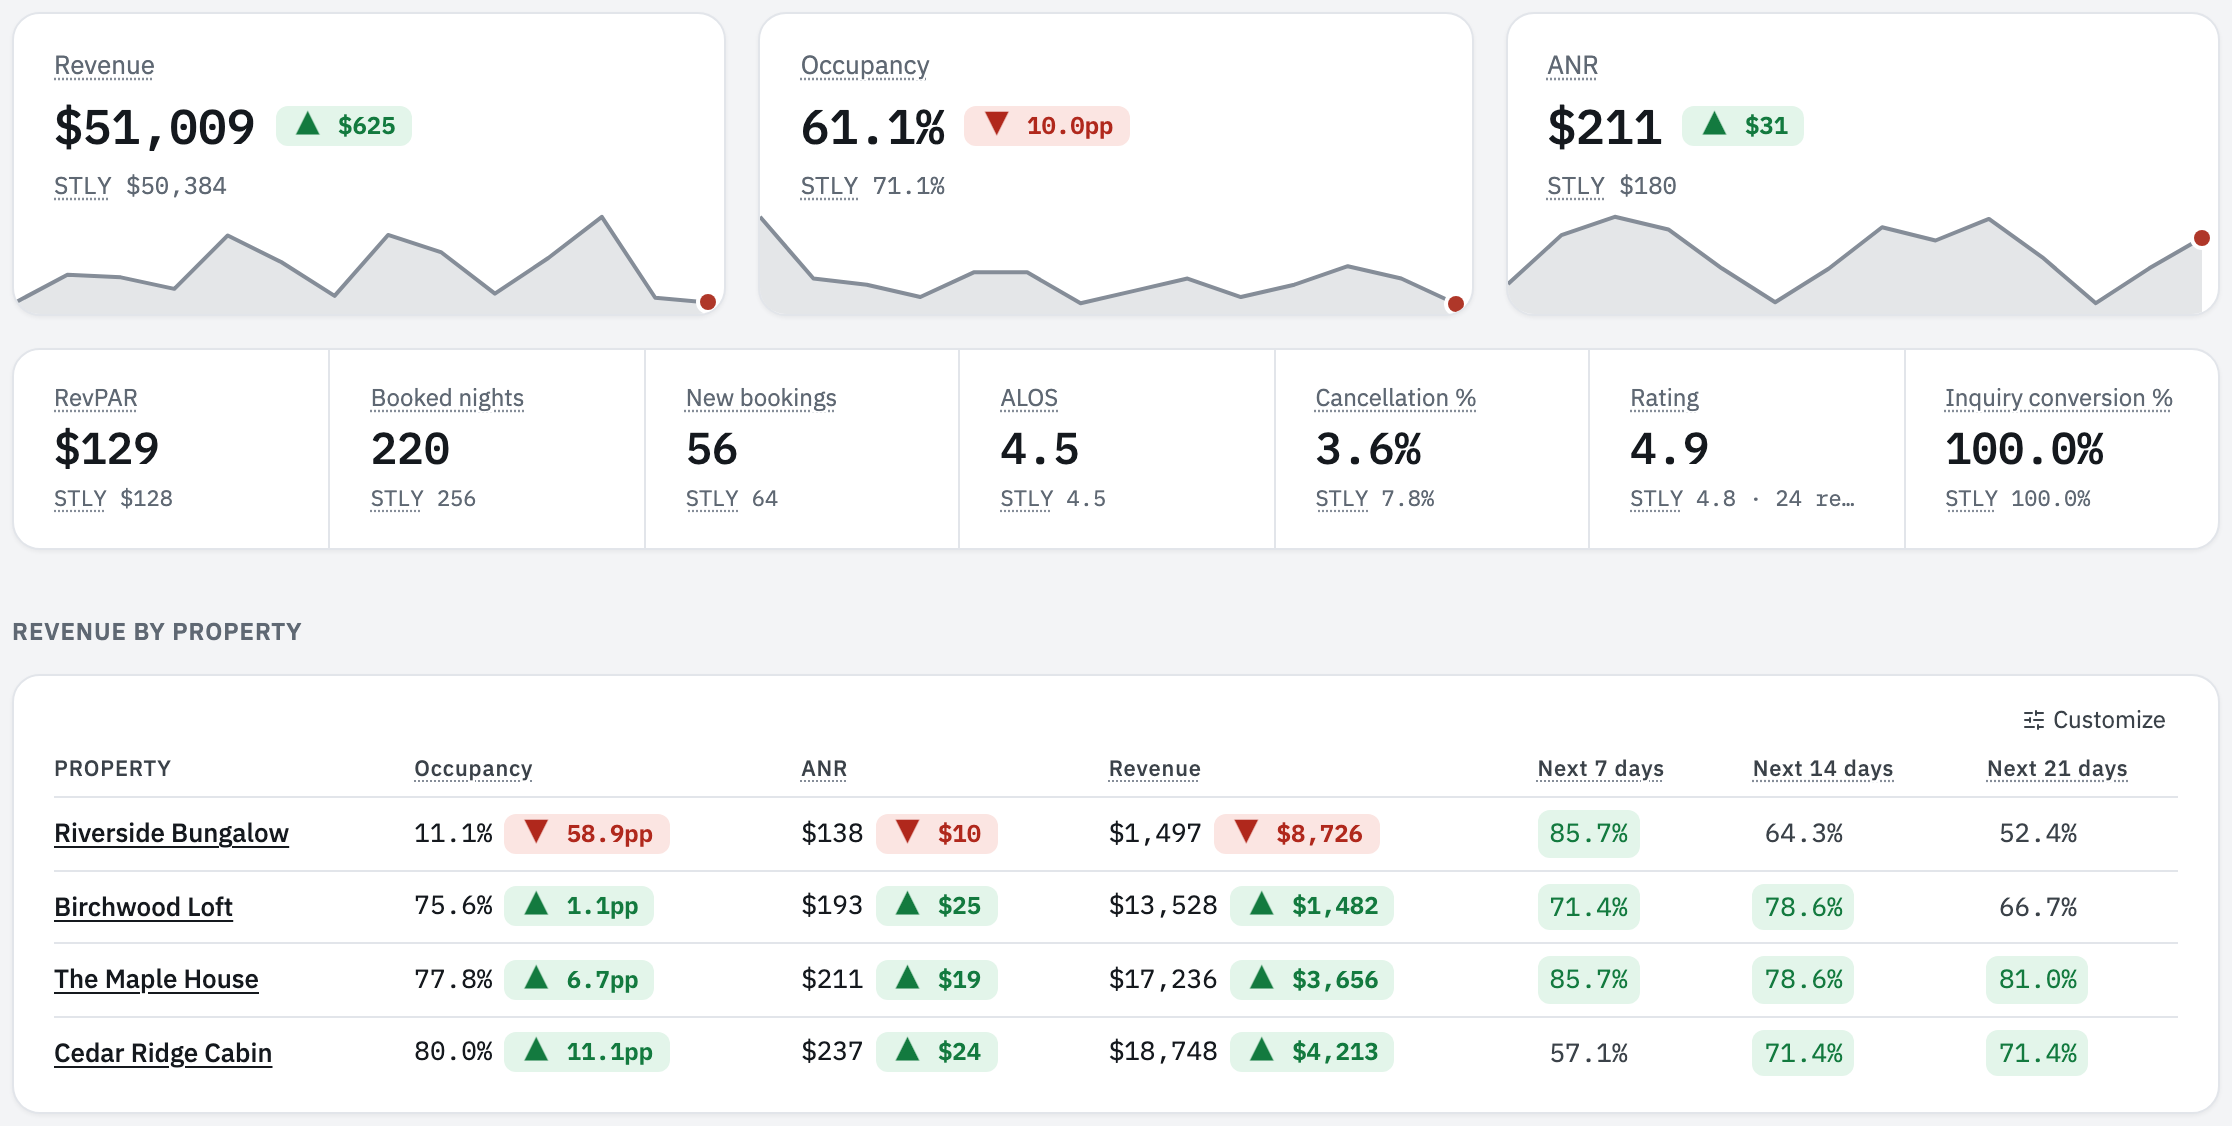Screen dimensions: 2232x1126
Task: Click the Cancellation % metric label
Action: 1395,398
